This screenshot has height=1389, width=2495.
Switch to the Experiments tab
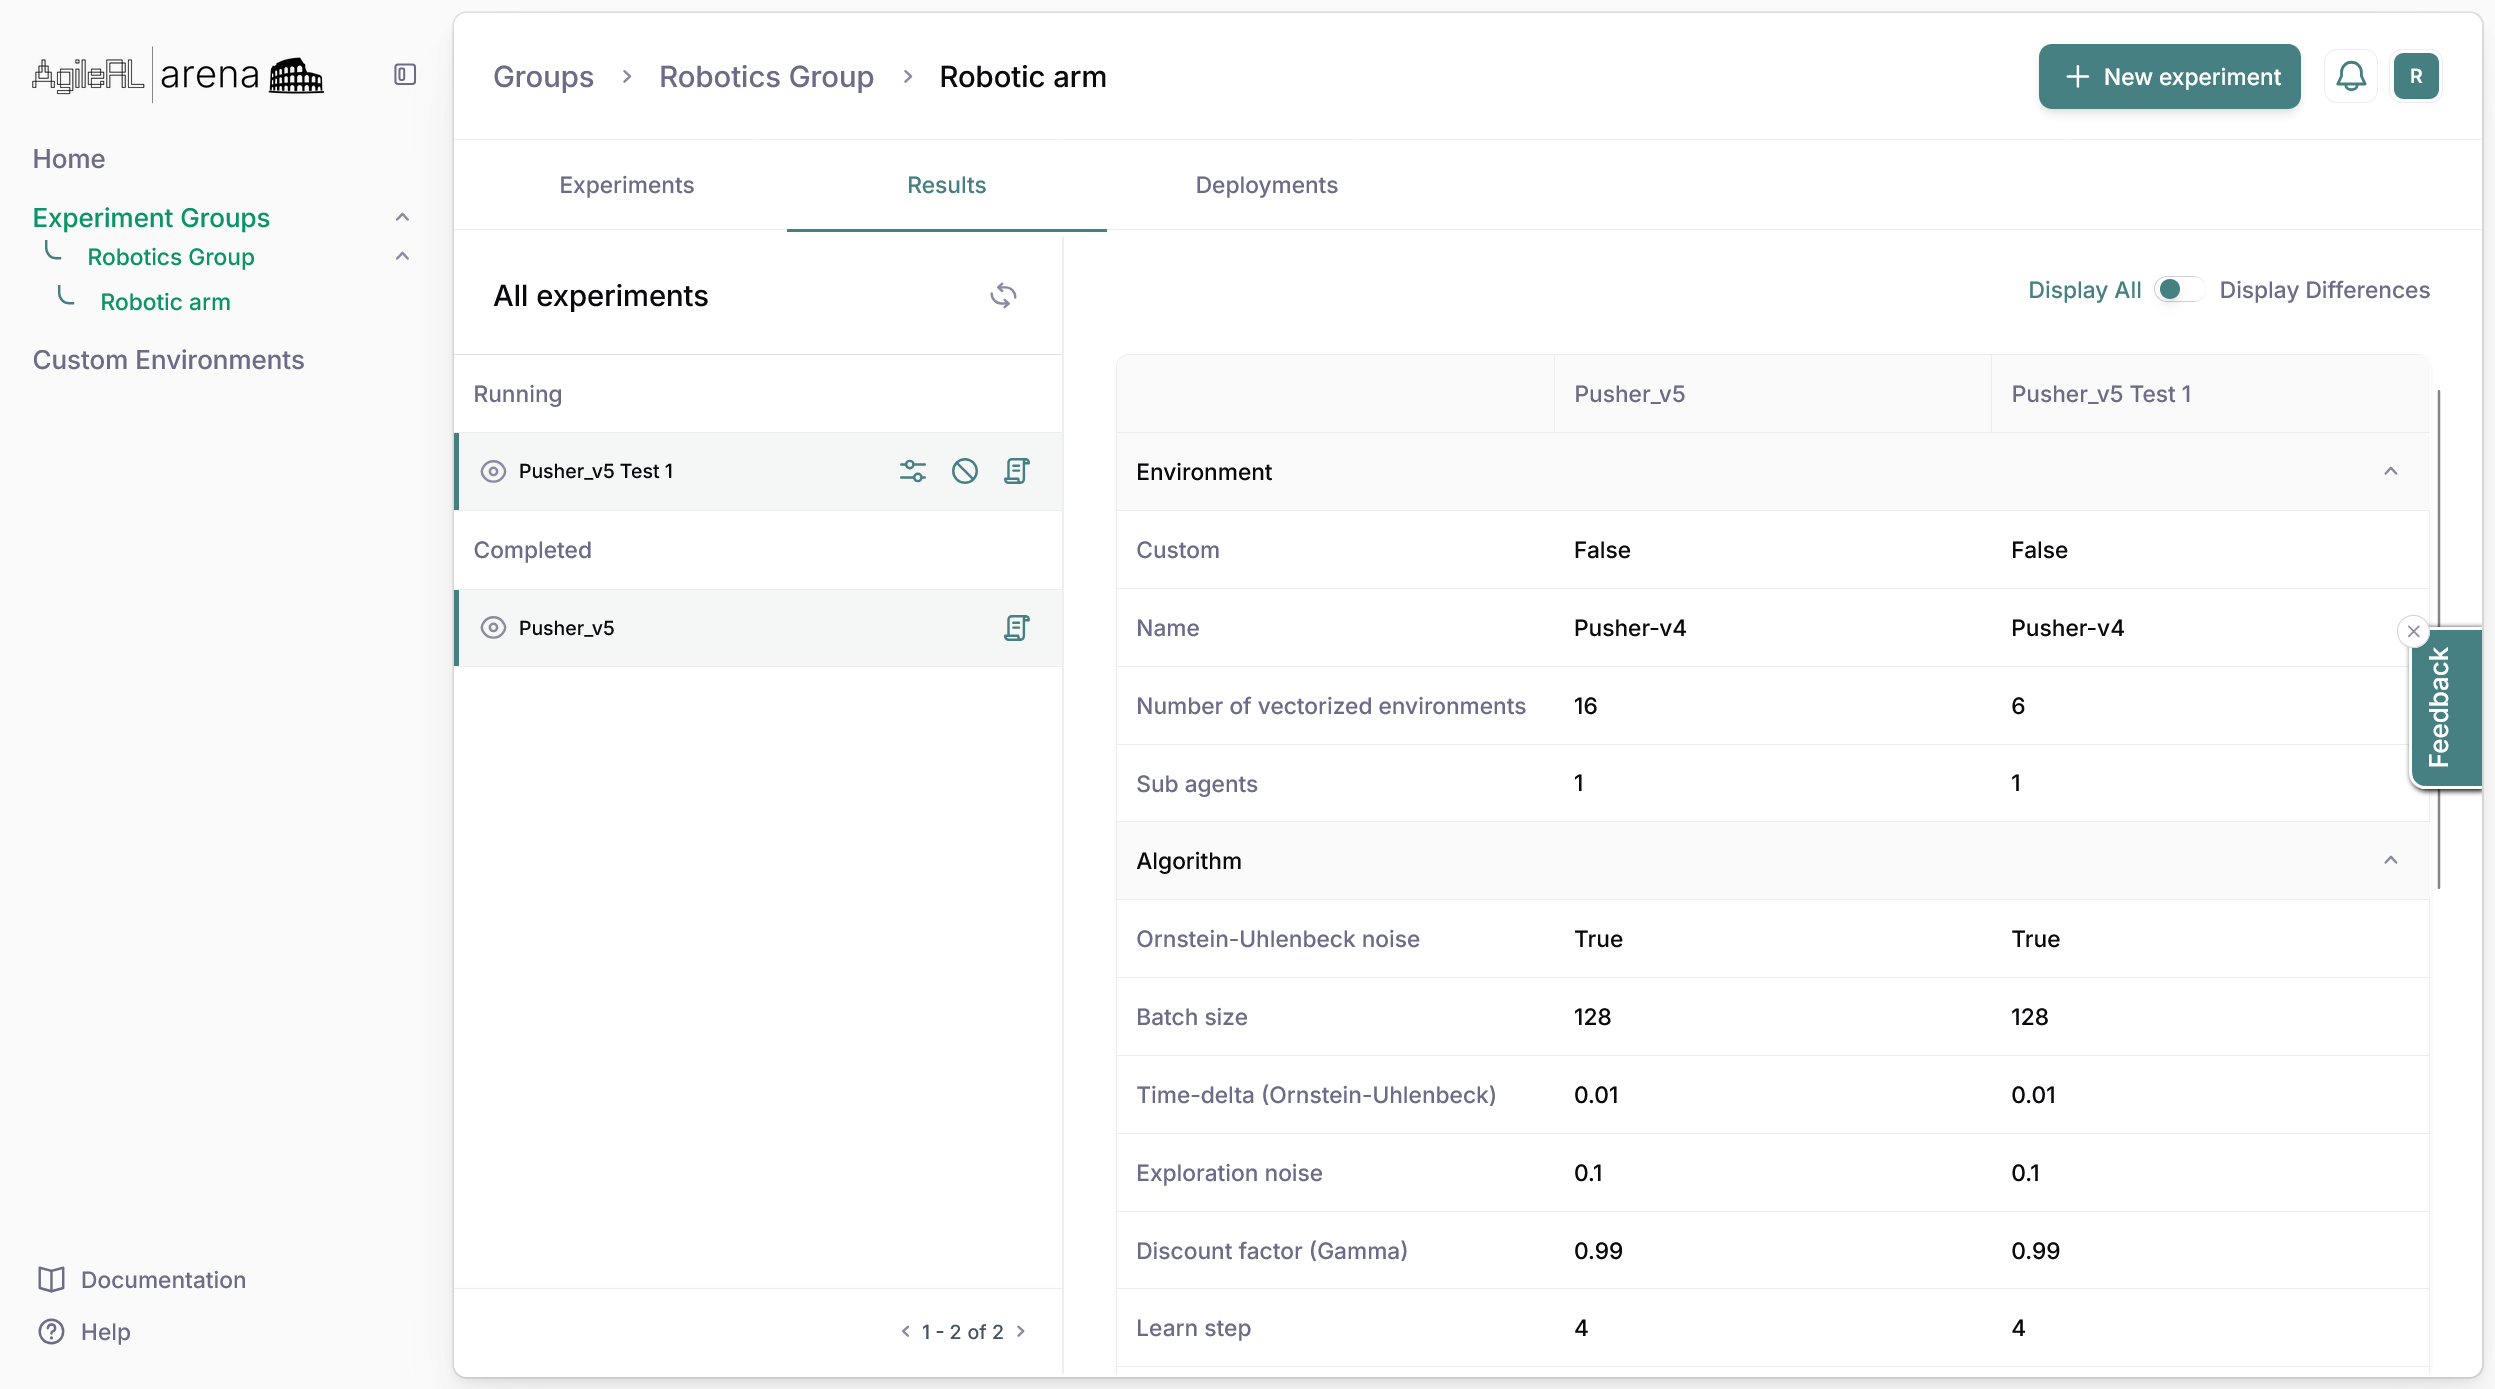point(626,185)
